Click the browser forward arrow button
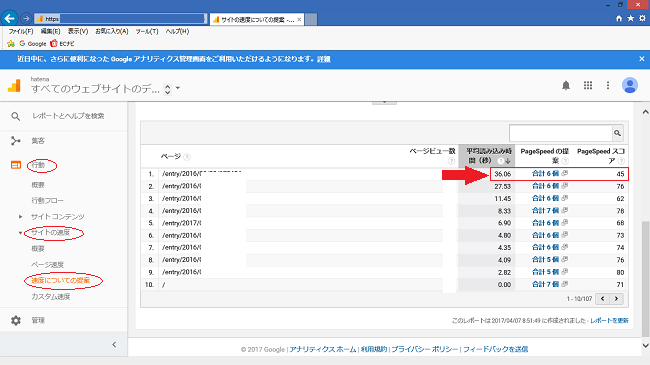This screenshot has width=650, height=365. pyautogui.click(x=26, y=19)
